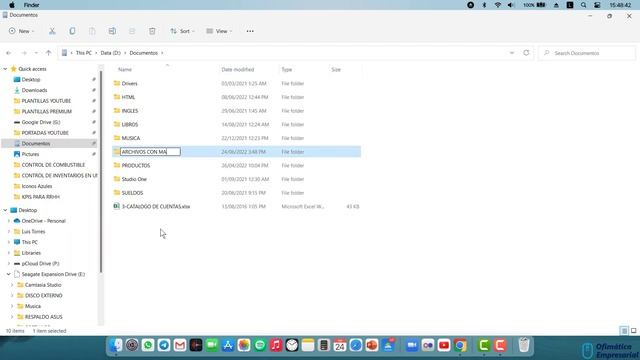Viewport: 640px width, 360px height.
Task: Open the New dropdown button
Action: pos(22,31)
